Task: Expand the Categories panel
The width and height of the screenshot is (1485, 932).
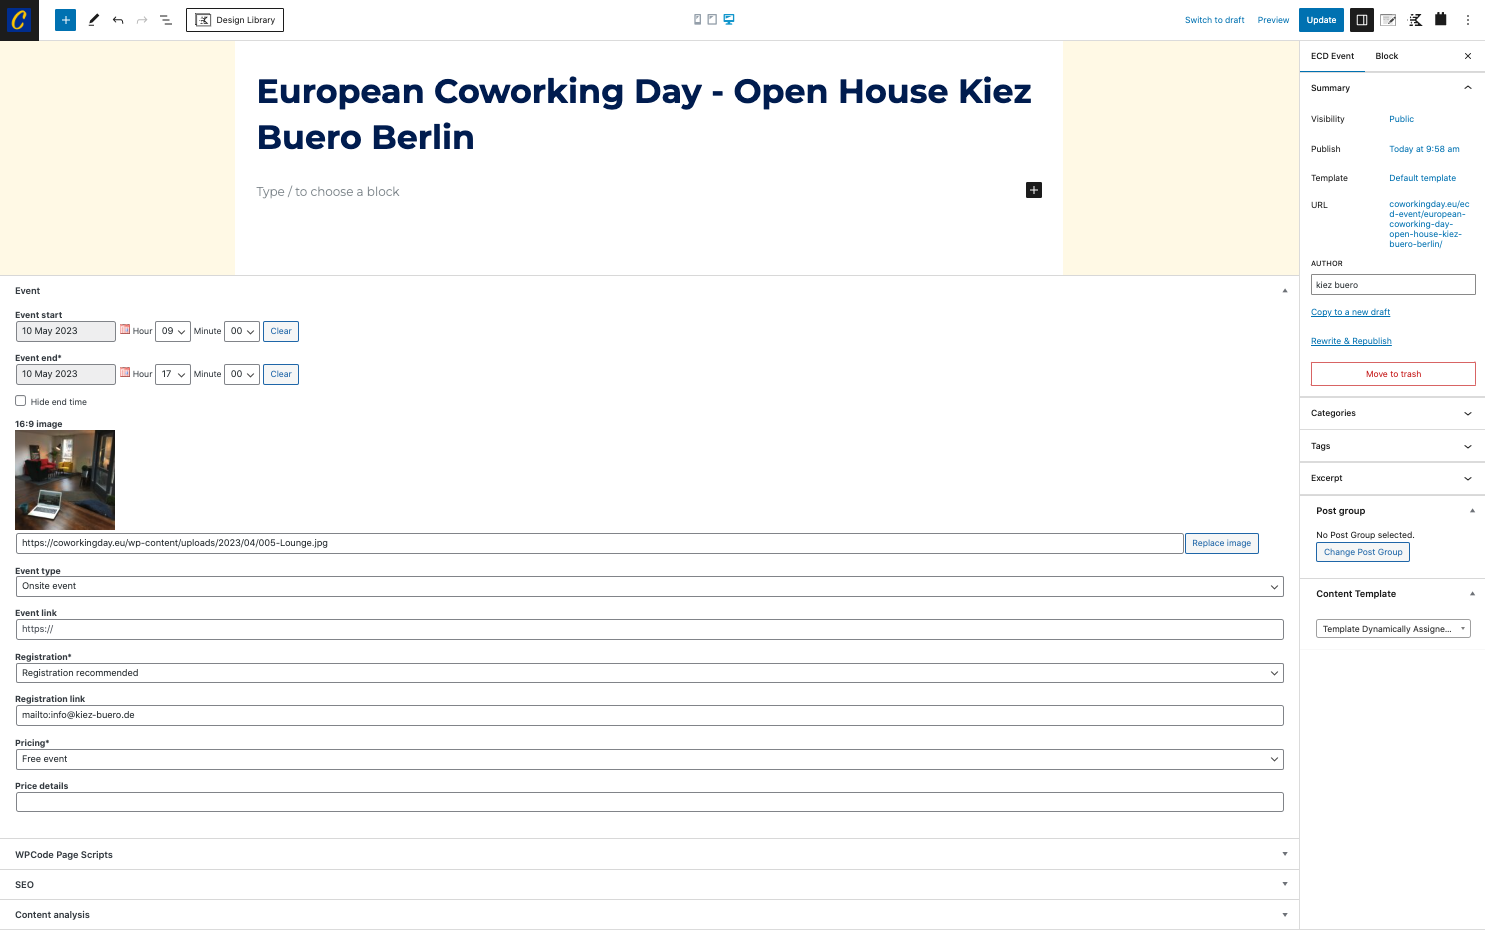Action: point(1391,413)
